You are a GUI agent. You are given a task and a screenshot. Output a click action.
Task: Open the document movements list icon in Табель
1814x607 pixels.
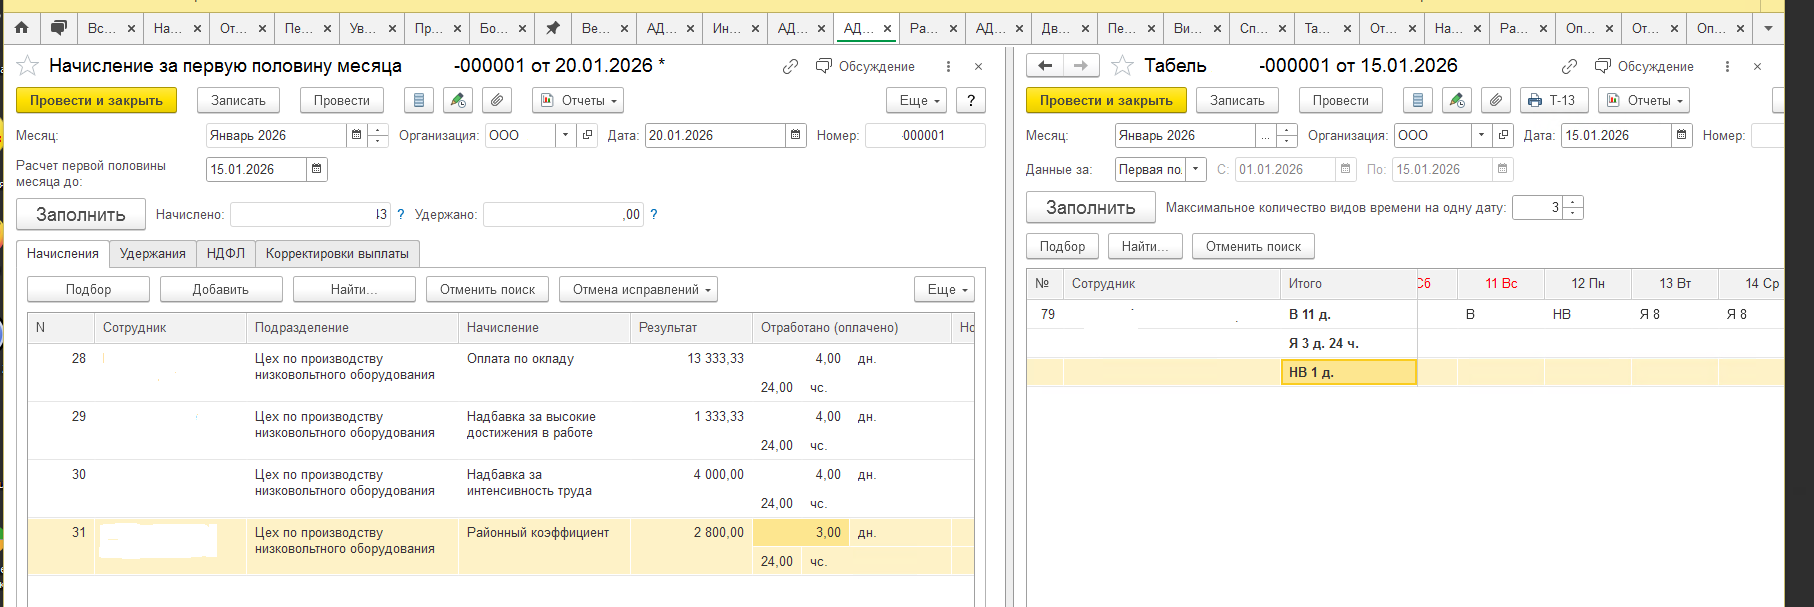[x=1418, y=100]
